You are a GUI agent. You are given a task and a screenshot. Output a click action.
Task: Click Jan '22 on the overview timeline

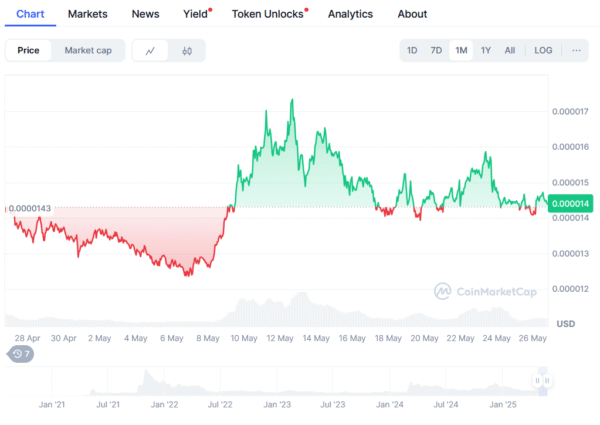[x=165, y=405]
